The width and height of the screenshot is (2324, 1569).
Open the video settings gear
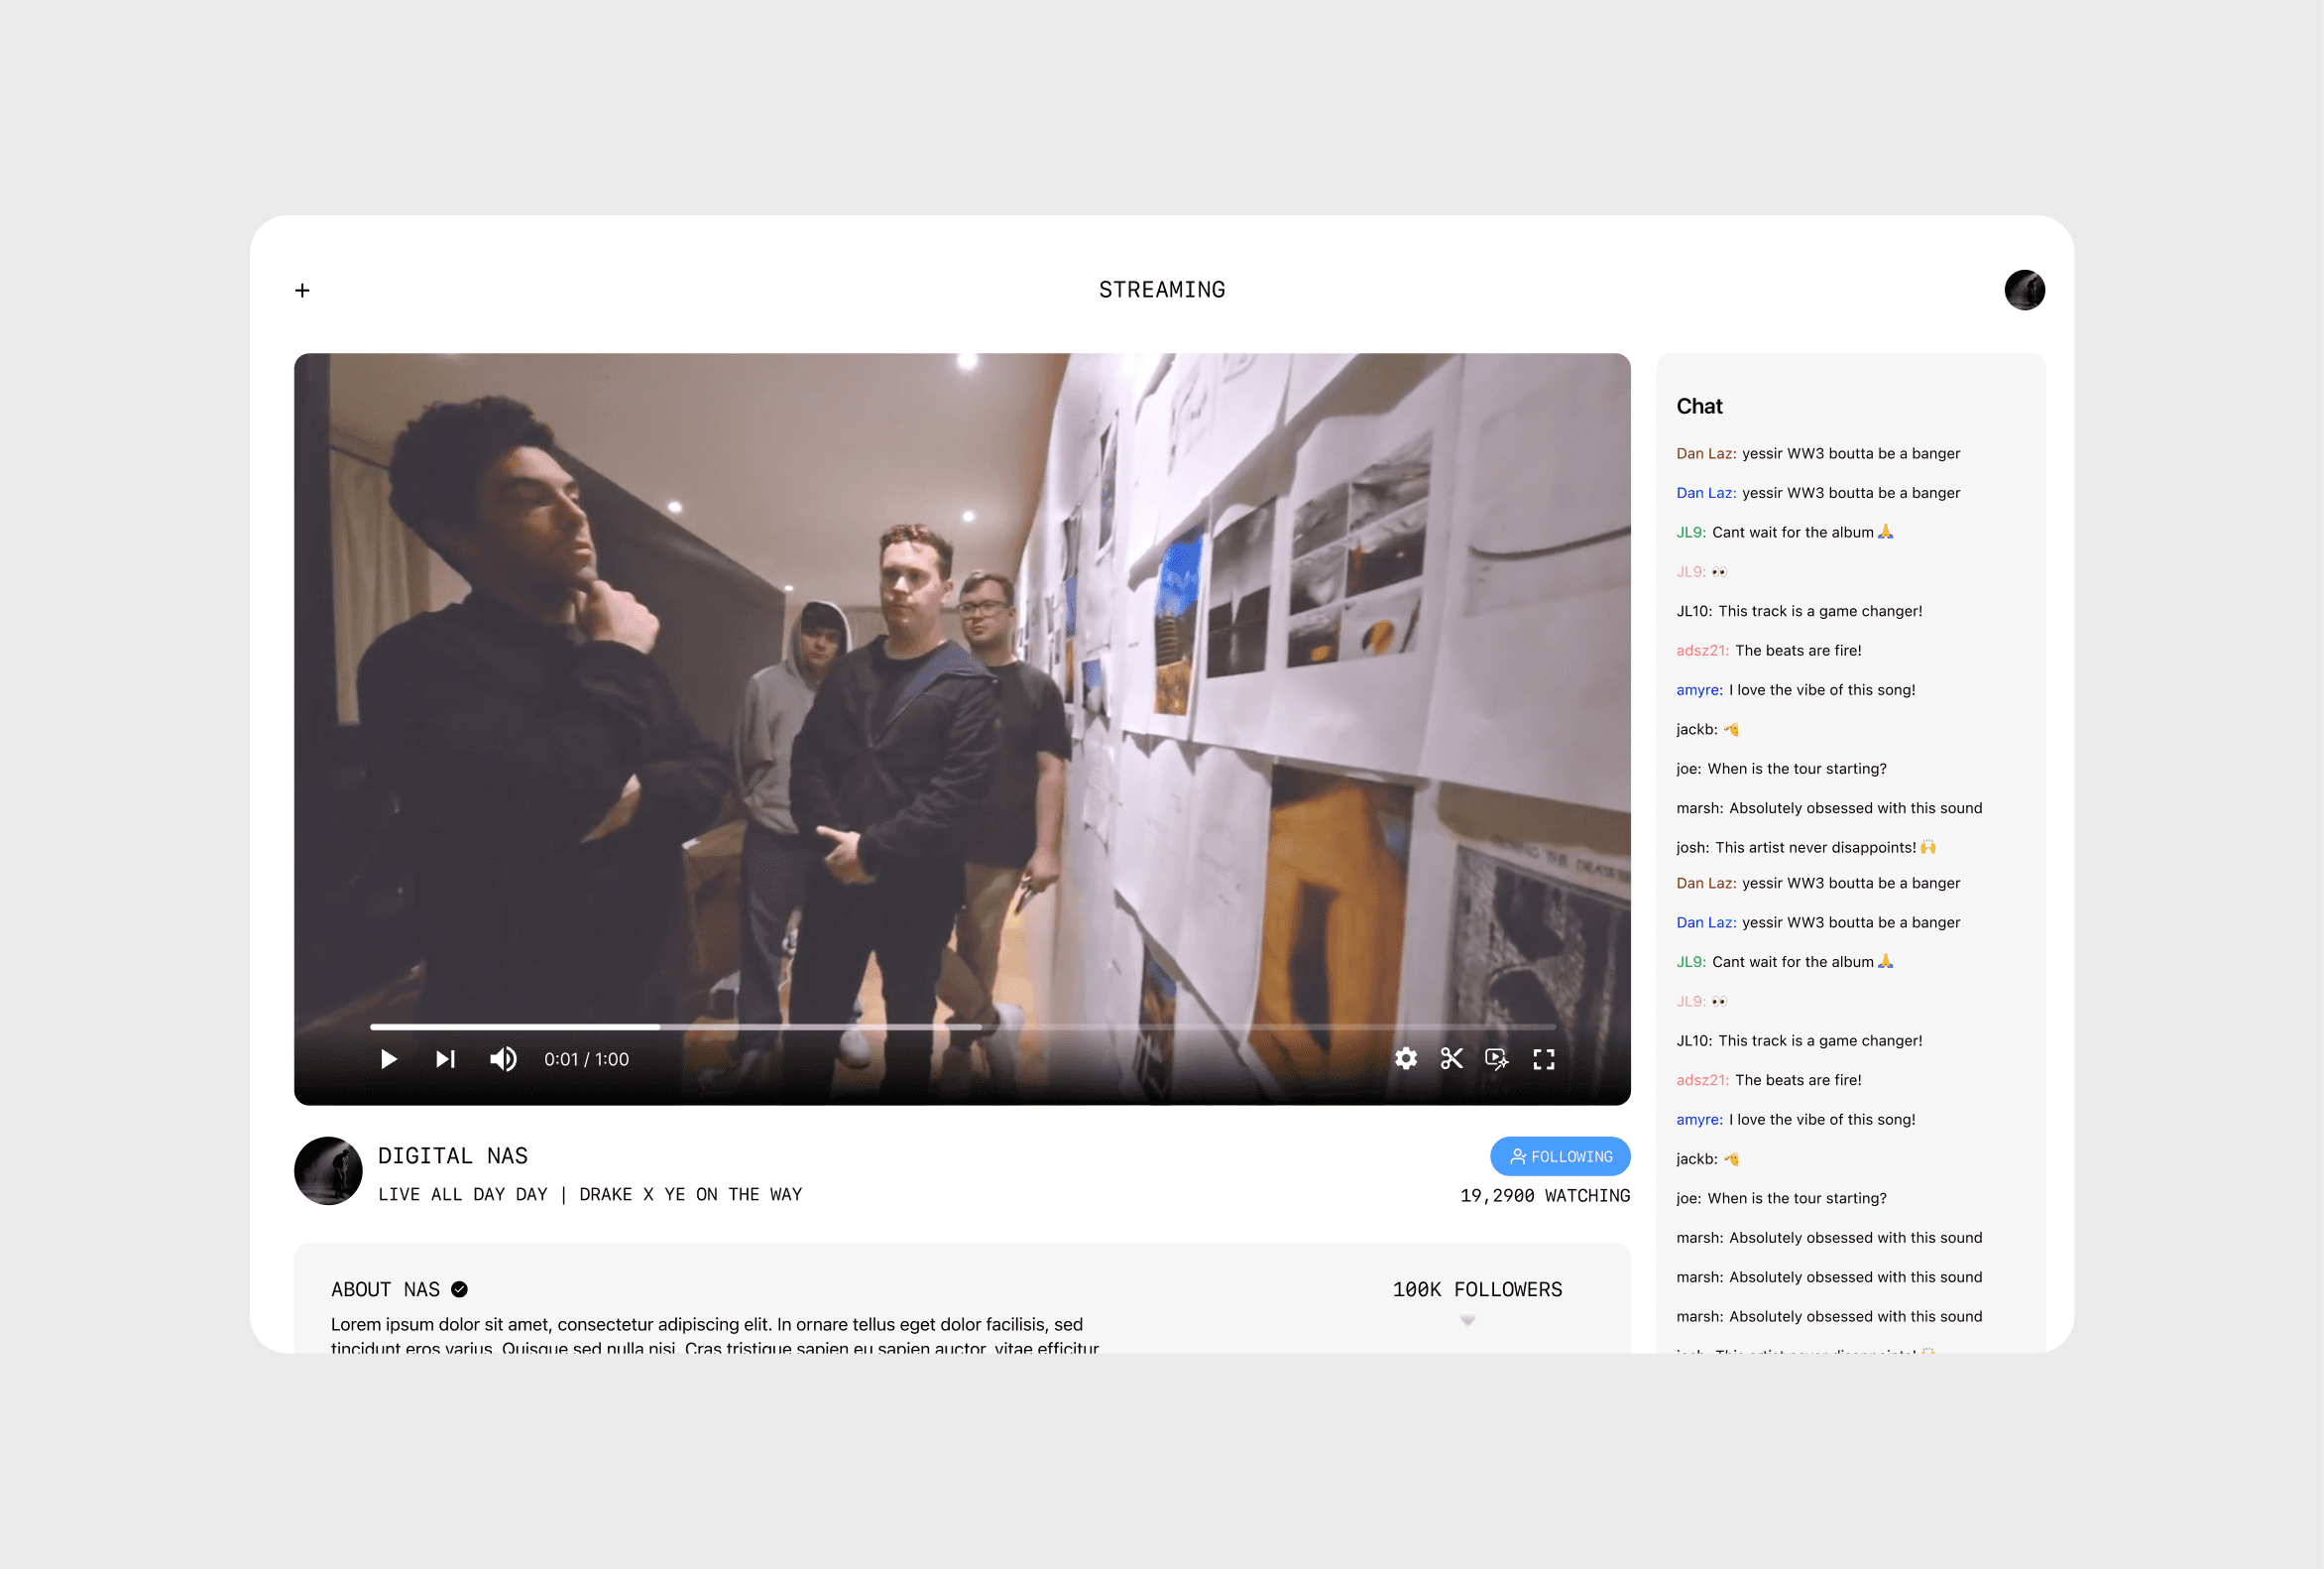tap(1405, 1059)
